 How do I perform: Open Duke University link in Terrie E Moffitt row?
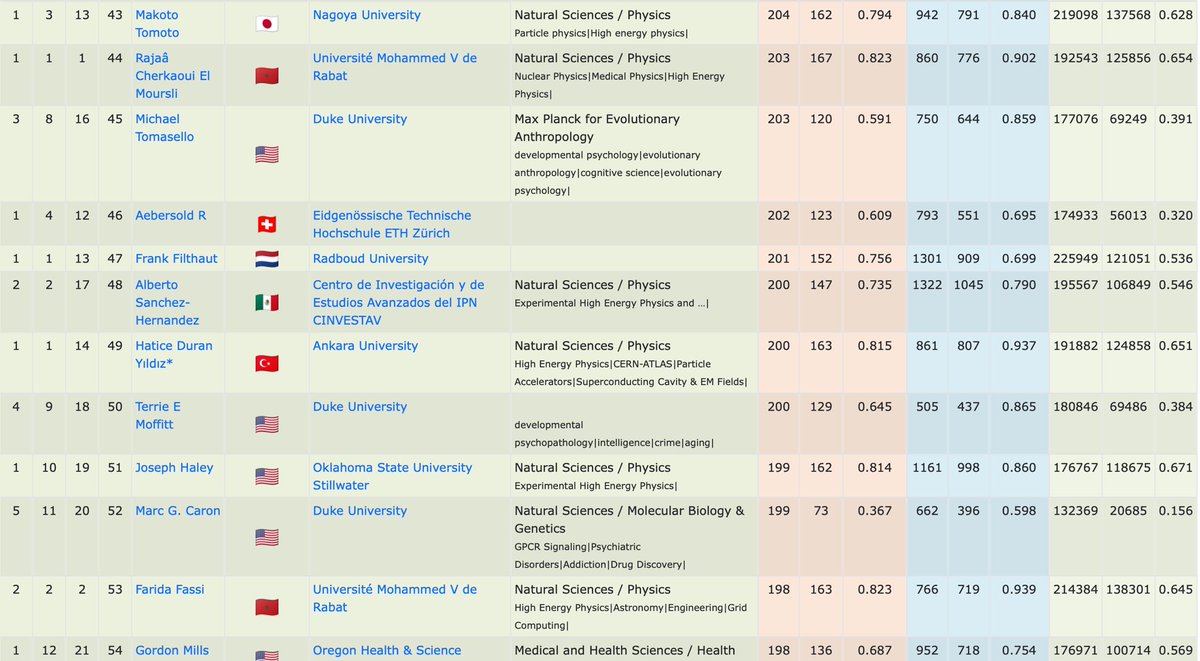pyautogui.click(x=360, y=406)
